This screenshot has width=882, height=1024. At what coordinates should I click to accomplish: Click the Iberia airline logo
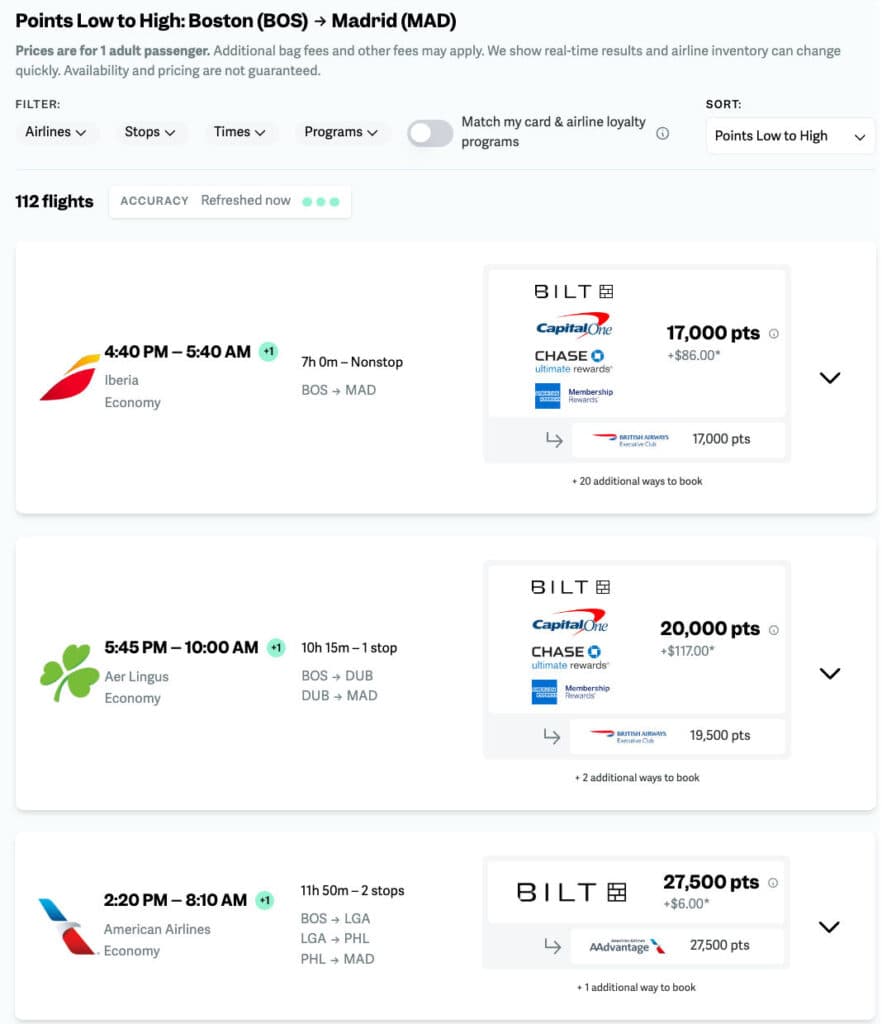(69, 377)
